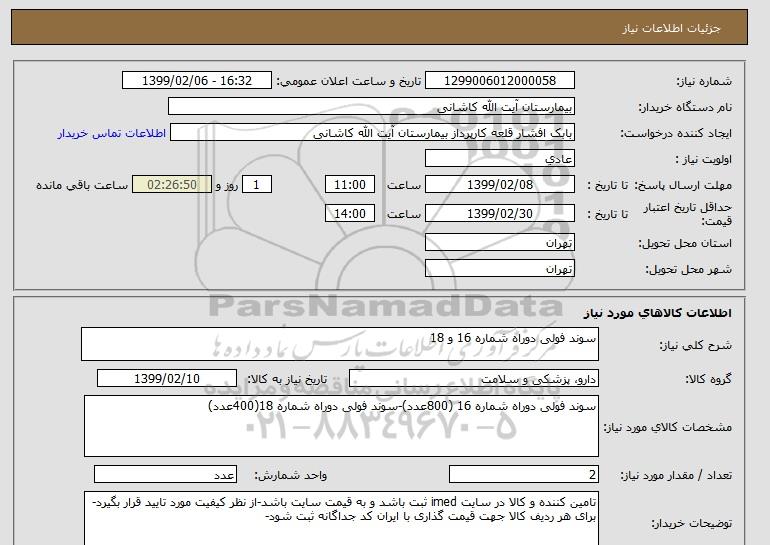Click the quantity field showing 2
Image resolution: width=770 pixels, height=545 pixels.
pyautogui.click(x=523, y=475)
